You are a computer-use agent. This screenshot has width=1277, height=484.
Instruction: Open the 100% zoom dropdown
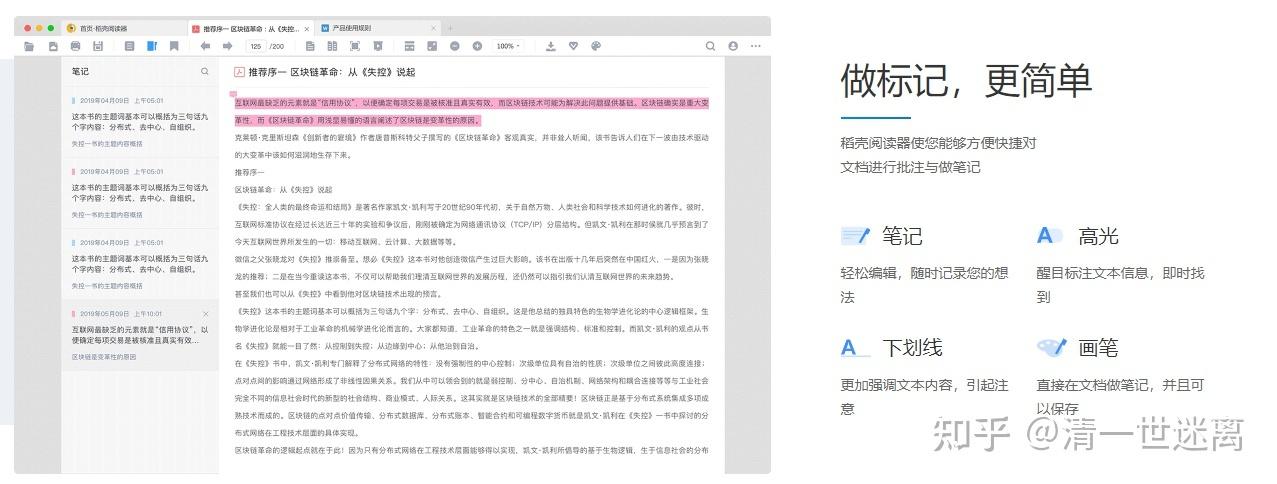click(x=508, y=46)
